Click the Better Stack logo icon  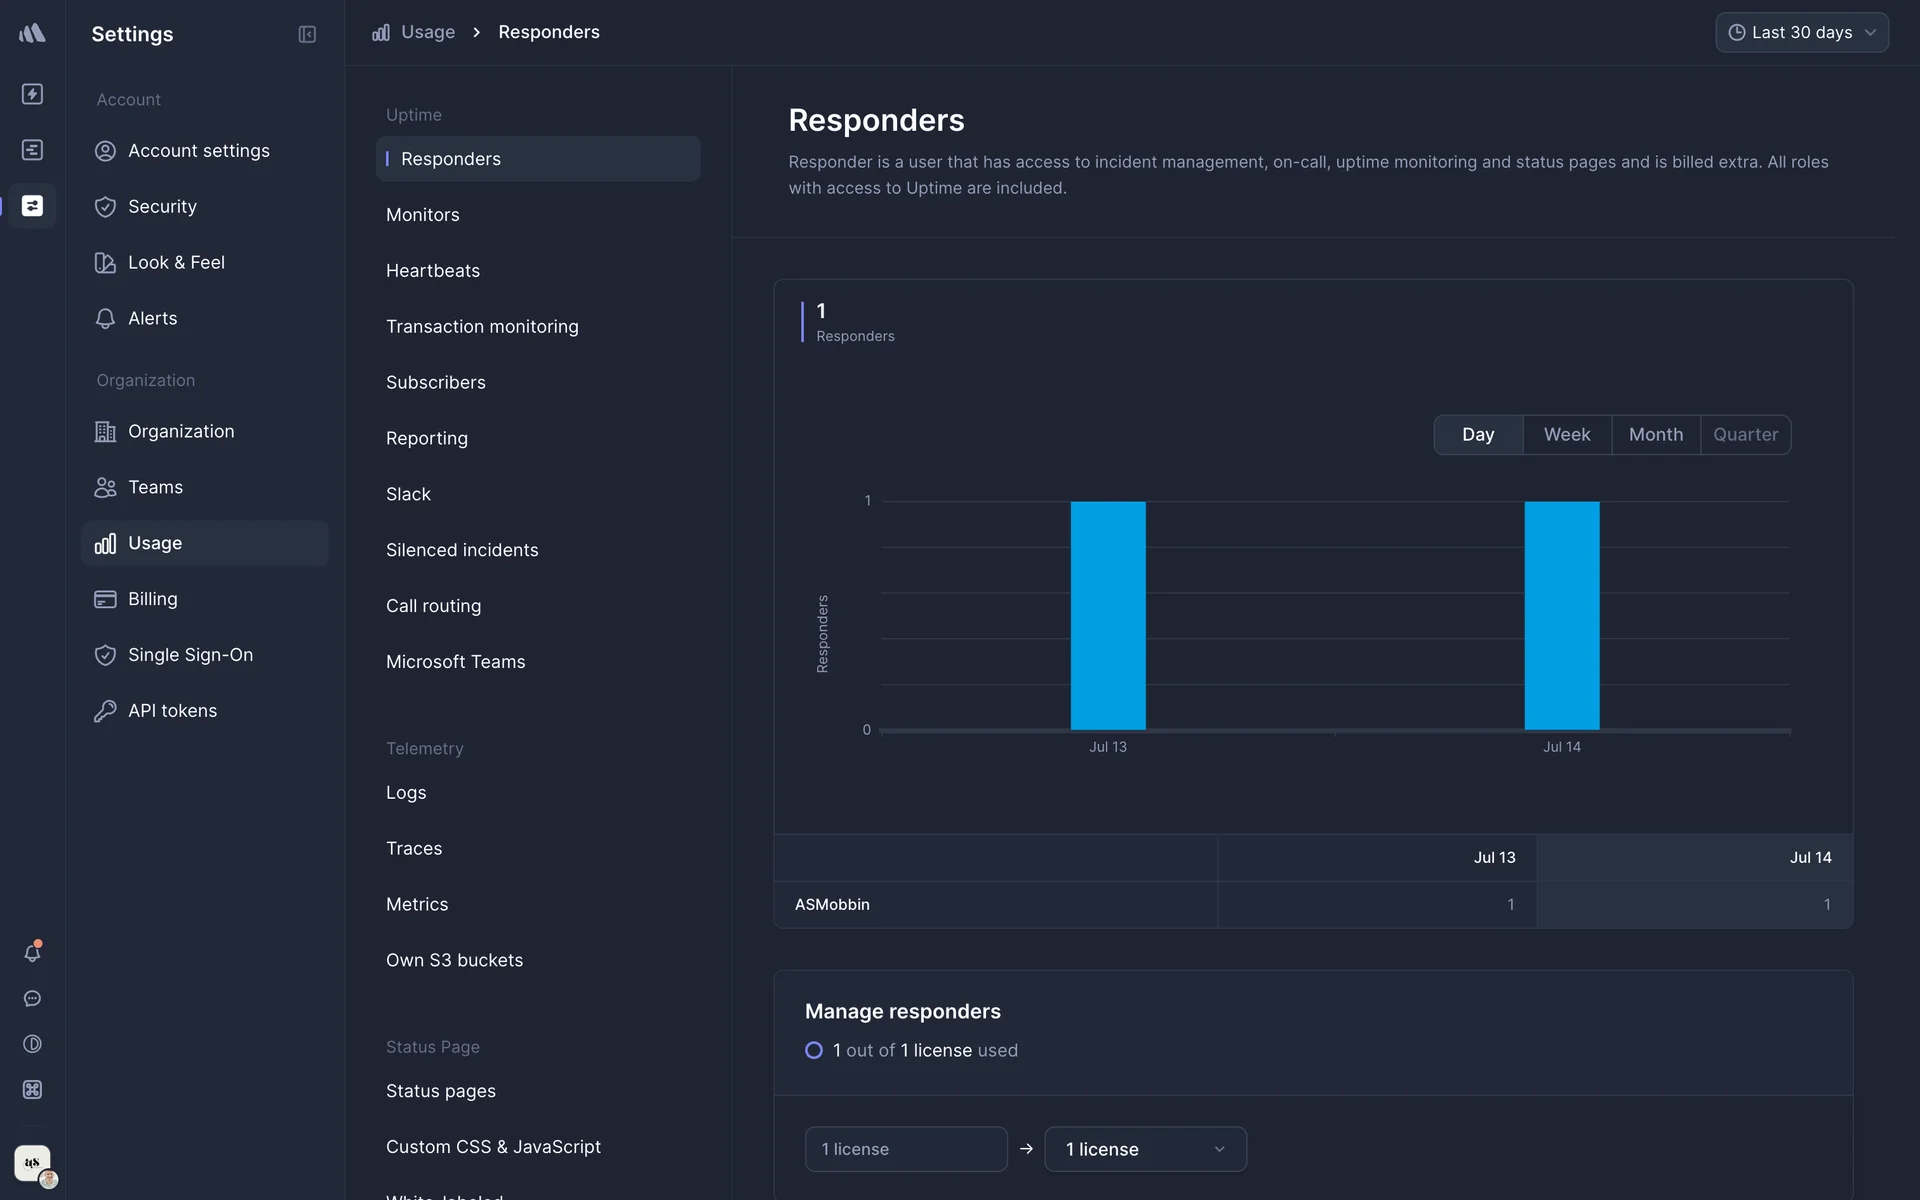[x=32, y=33]
